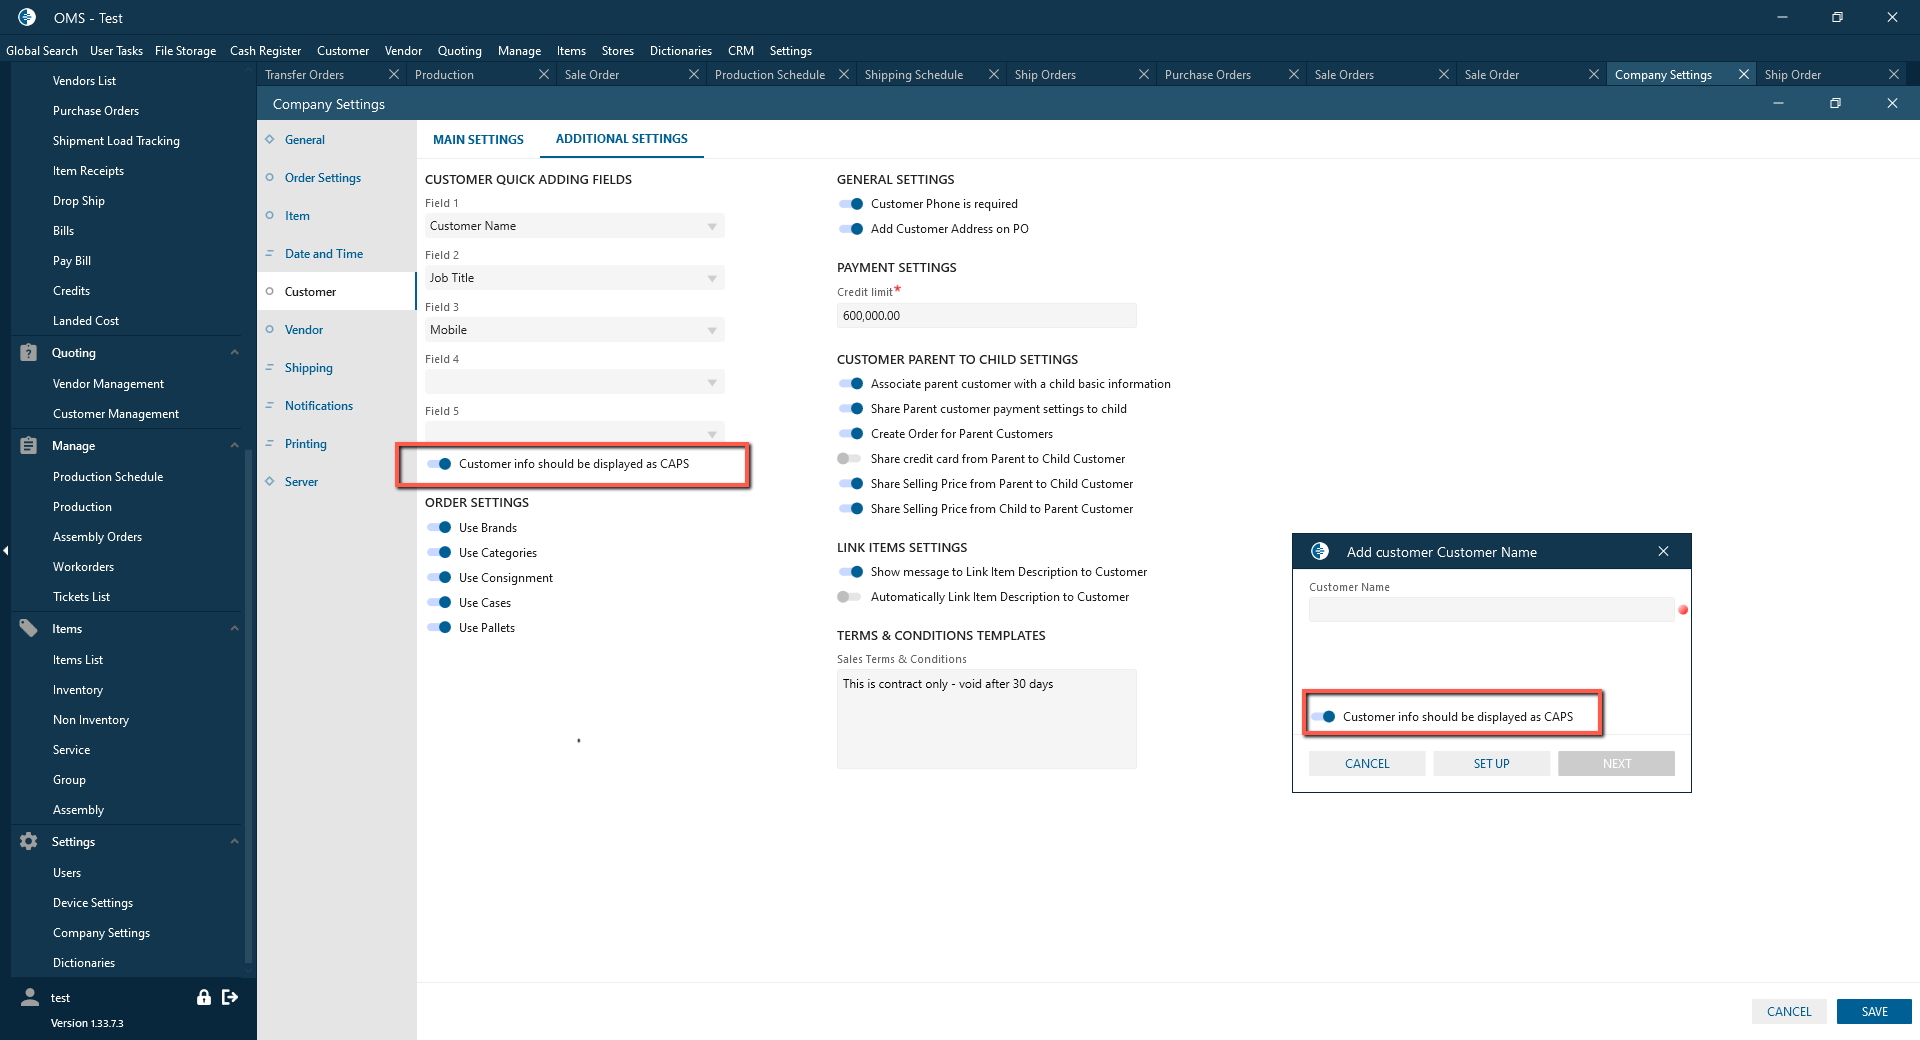Open the Dictionaries menu
This screenshot has height=1040, width=1920.
[x=681, y=51]
